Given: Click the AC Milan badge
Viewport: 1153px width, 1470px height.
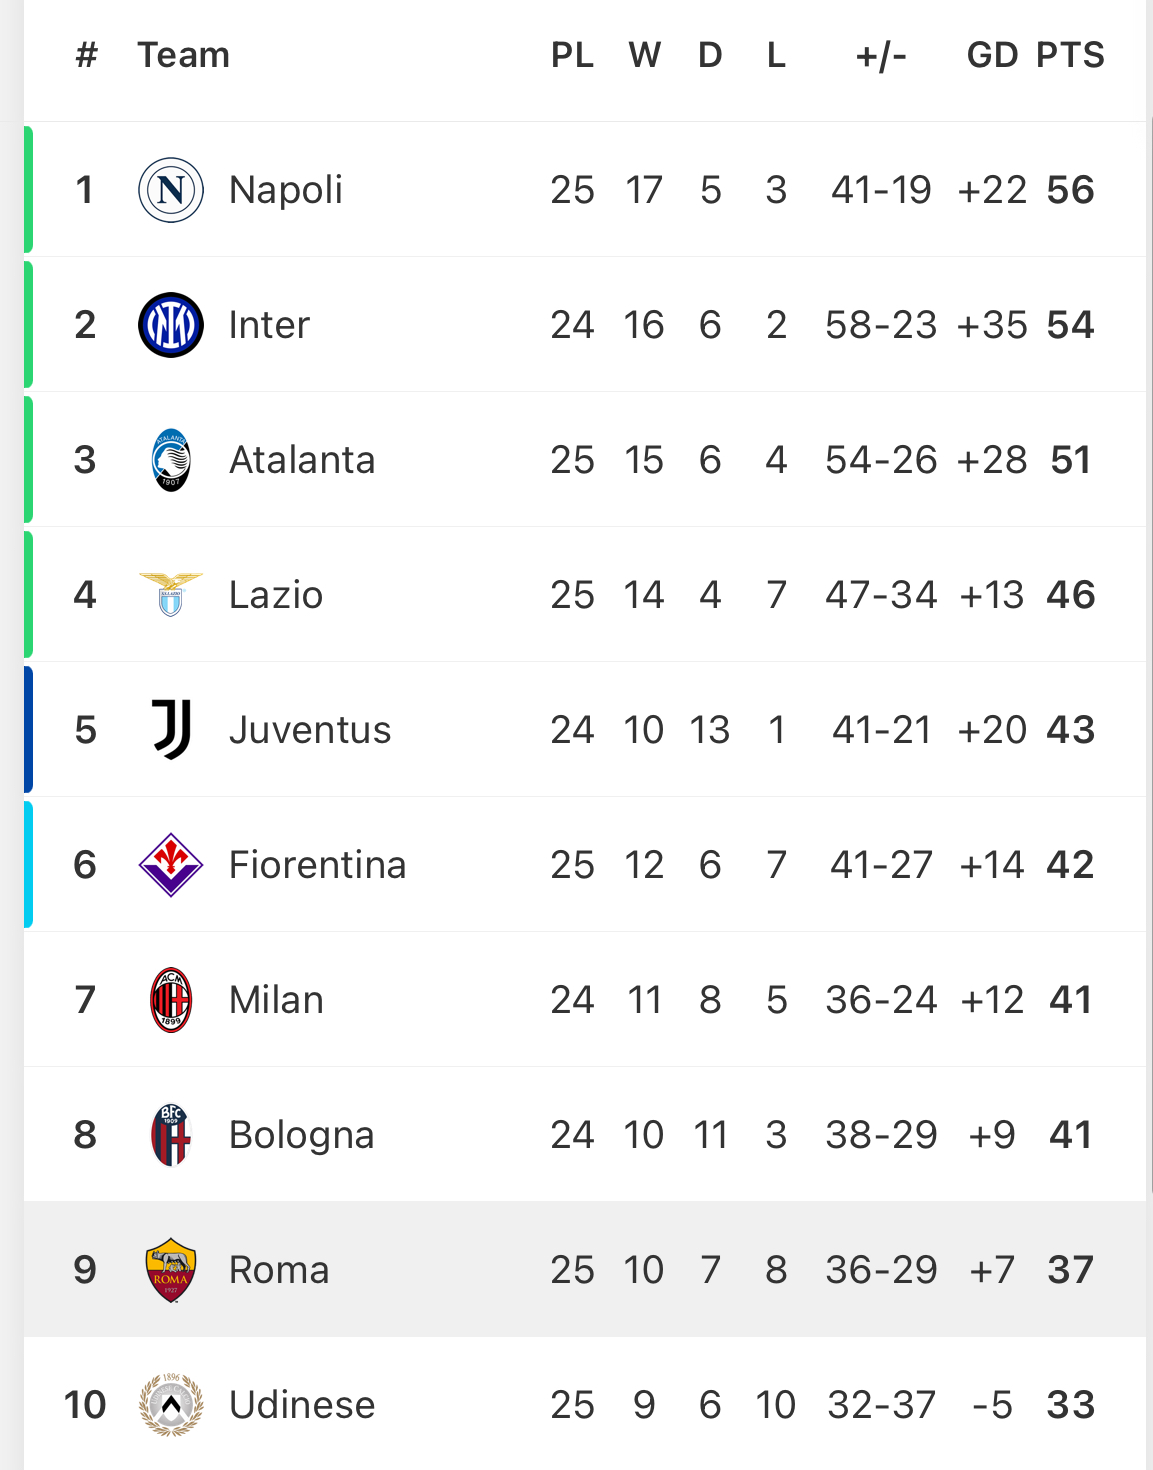Looking at the screenshot, I should (x=171, y=1000).
